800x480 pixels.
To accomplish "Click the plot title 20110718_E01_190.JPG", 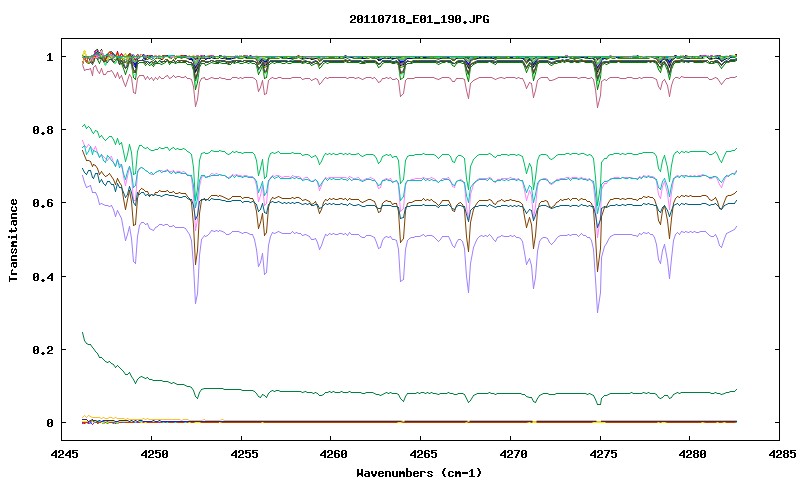I will coord(419,20).
